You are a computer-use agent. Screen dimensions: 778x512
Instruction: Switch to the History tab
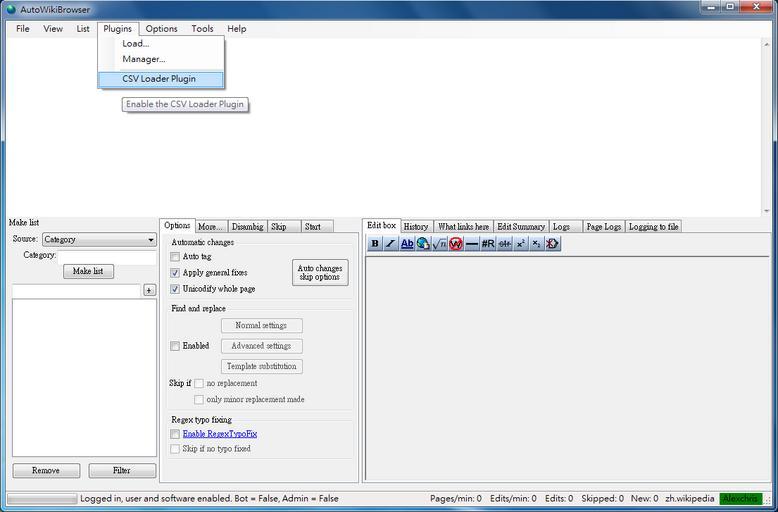click(416, 227)
